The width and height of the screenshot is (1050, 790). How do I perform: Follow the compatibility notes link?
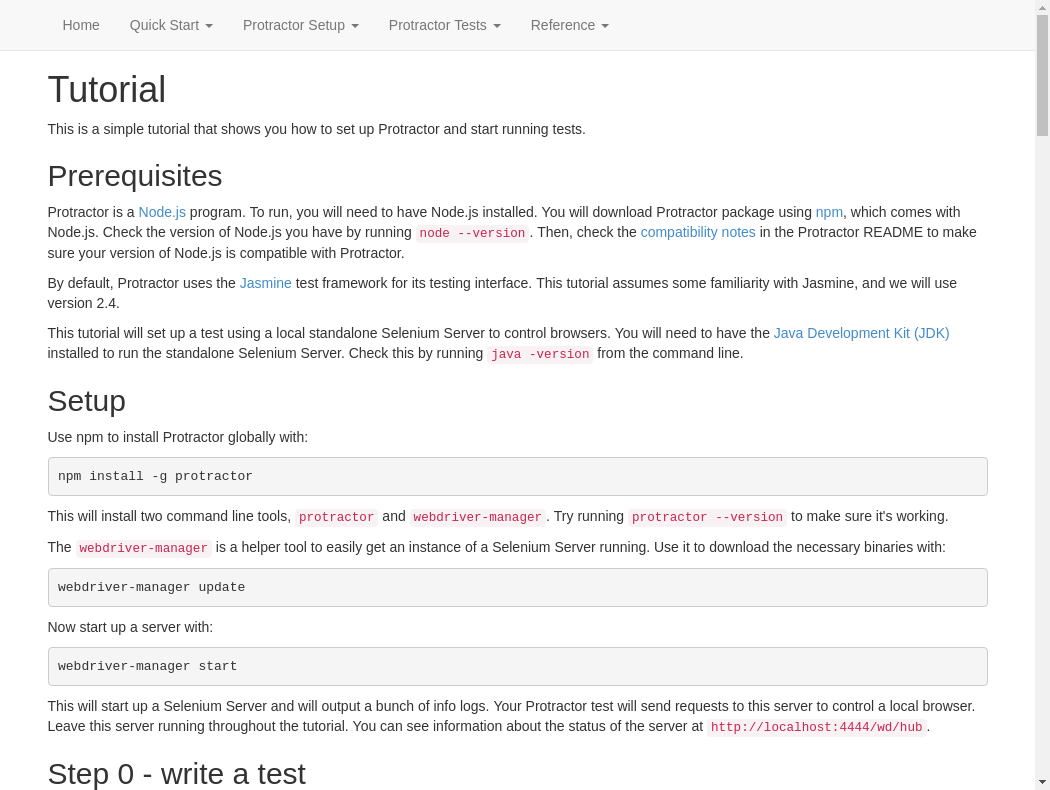click(697, 232)
